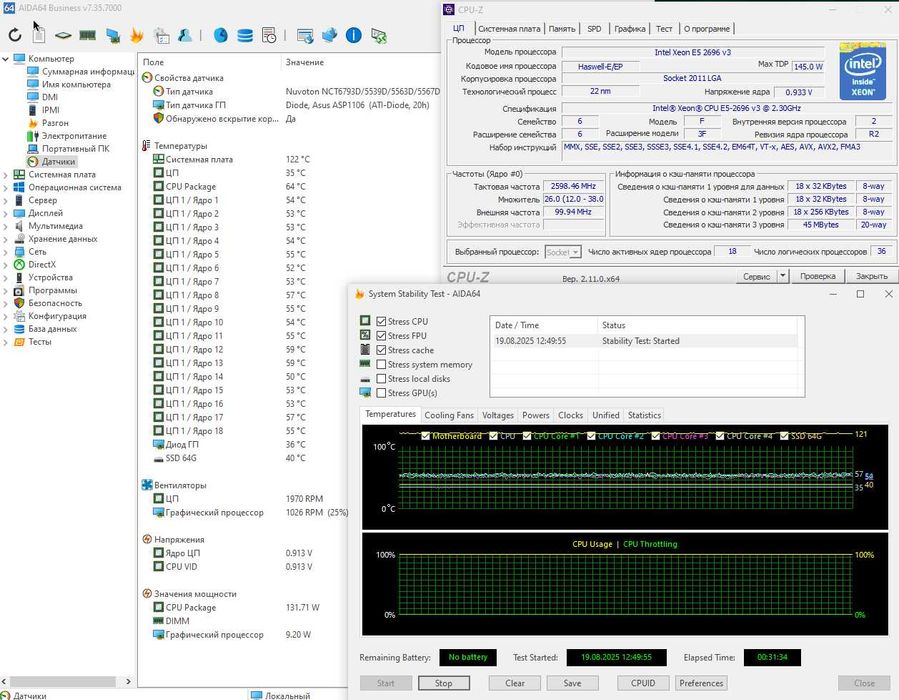The width and height of the screenshot is (899, 700).
Task: Open CPU-Z Память tab
Action: point(562,29)
